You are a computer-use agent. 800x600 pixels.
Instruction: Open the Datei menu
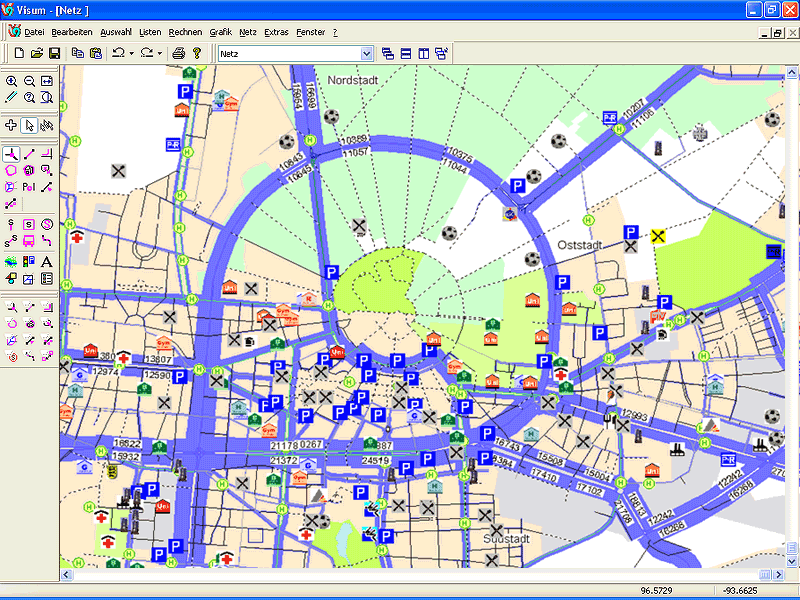[x=34, y=32]
